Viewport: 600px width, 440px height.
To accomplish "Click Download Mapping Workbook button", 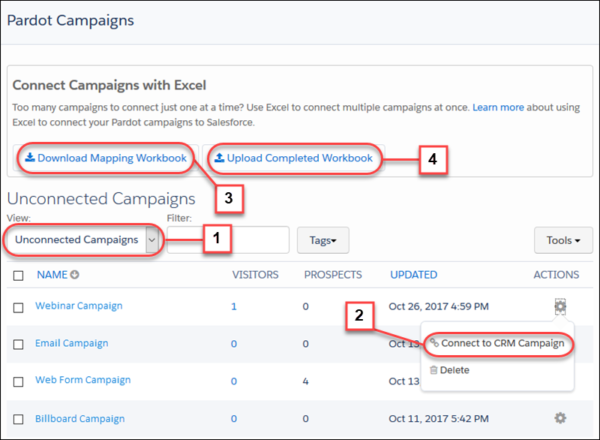I will pyautogui.click(x=106, y=158).
